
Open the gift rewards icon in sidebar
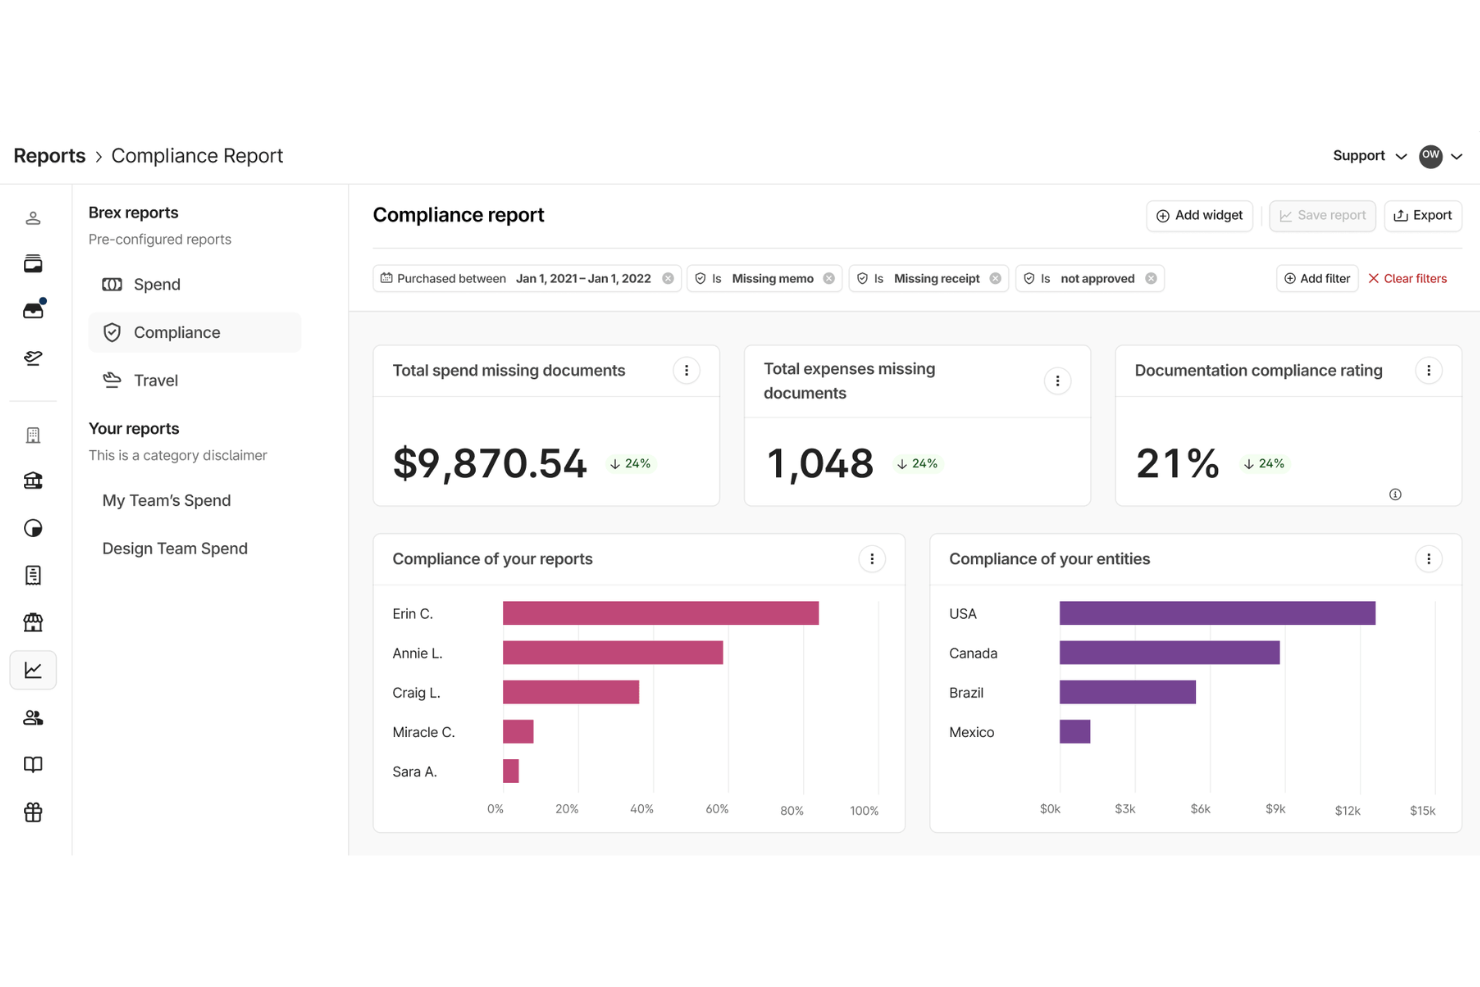click(x=33, y=812)
